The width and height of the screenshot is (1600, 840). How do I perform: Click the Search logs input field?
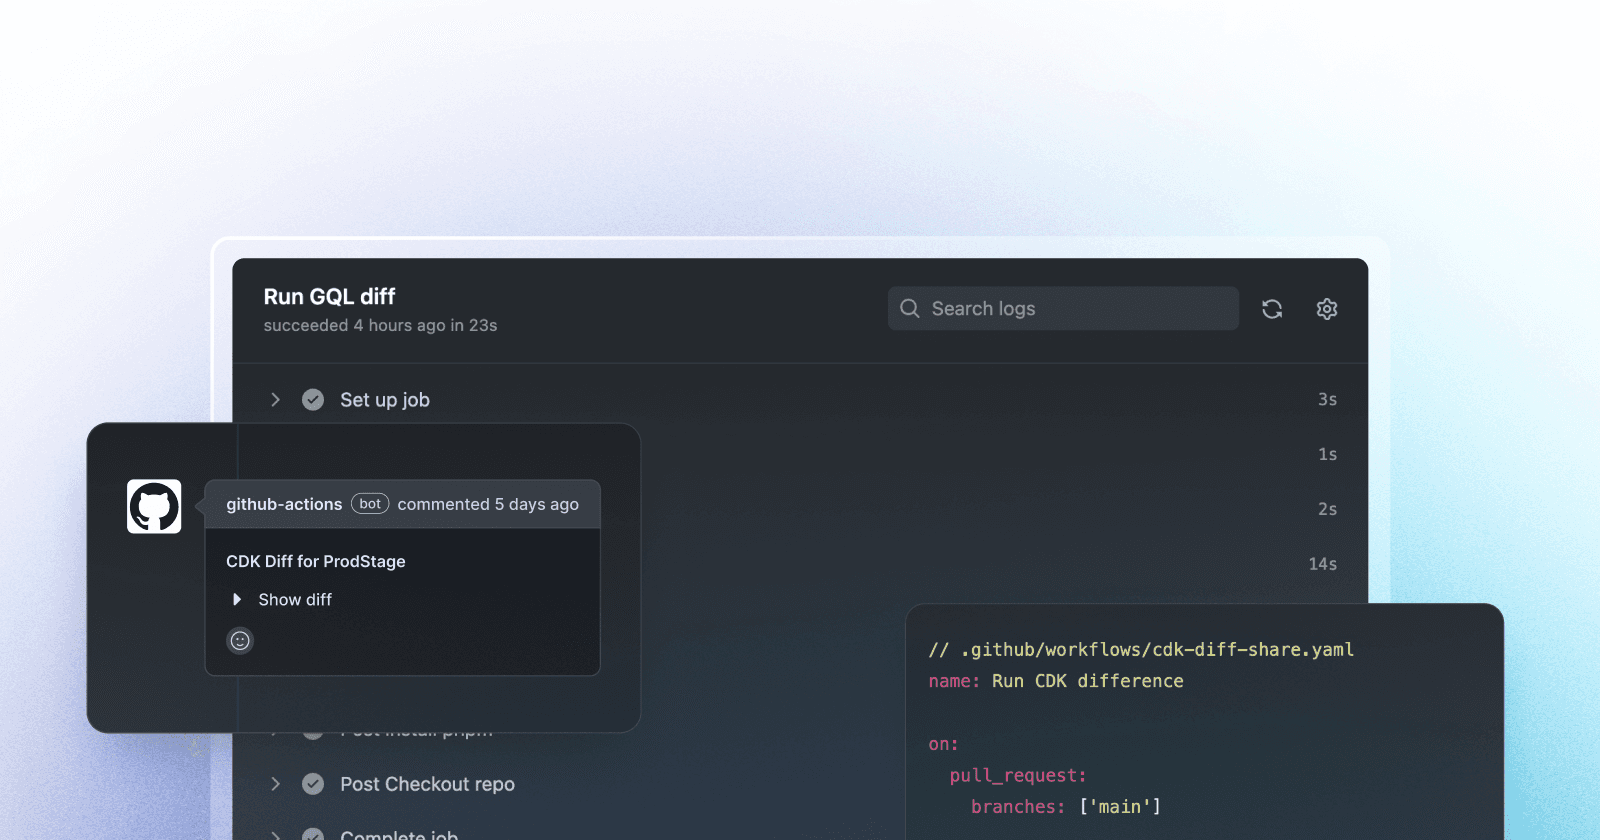[1063, 308]
